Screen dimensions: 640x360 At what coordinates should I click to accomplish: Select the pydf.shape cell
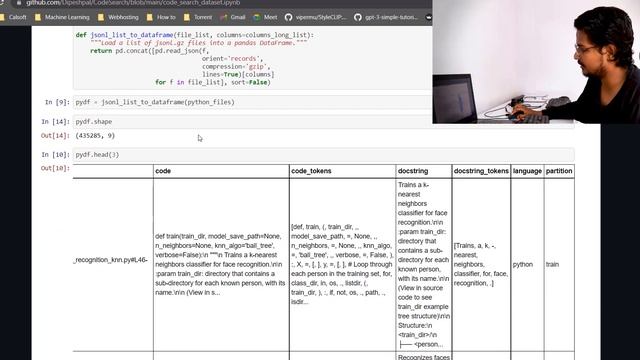click(252, 122)
